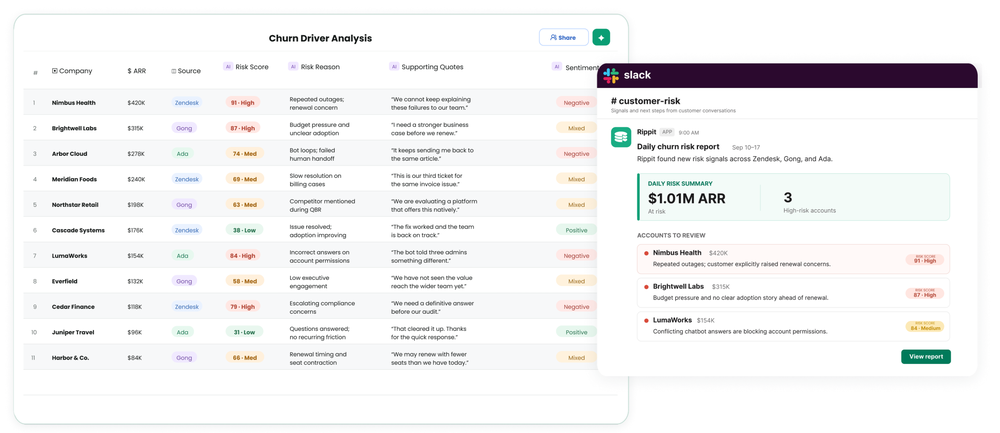Click the Negative sentiment tag for Nimbus Health

click(x=576, y=102)
